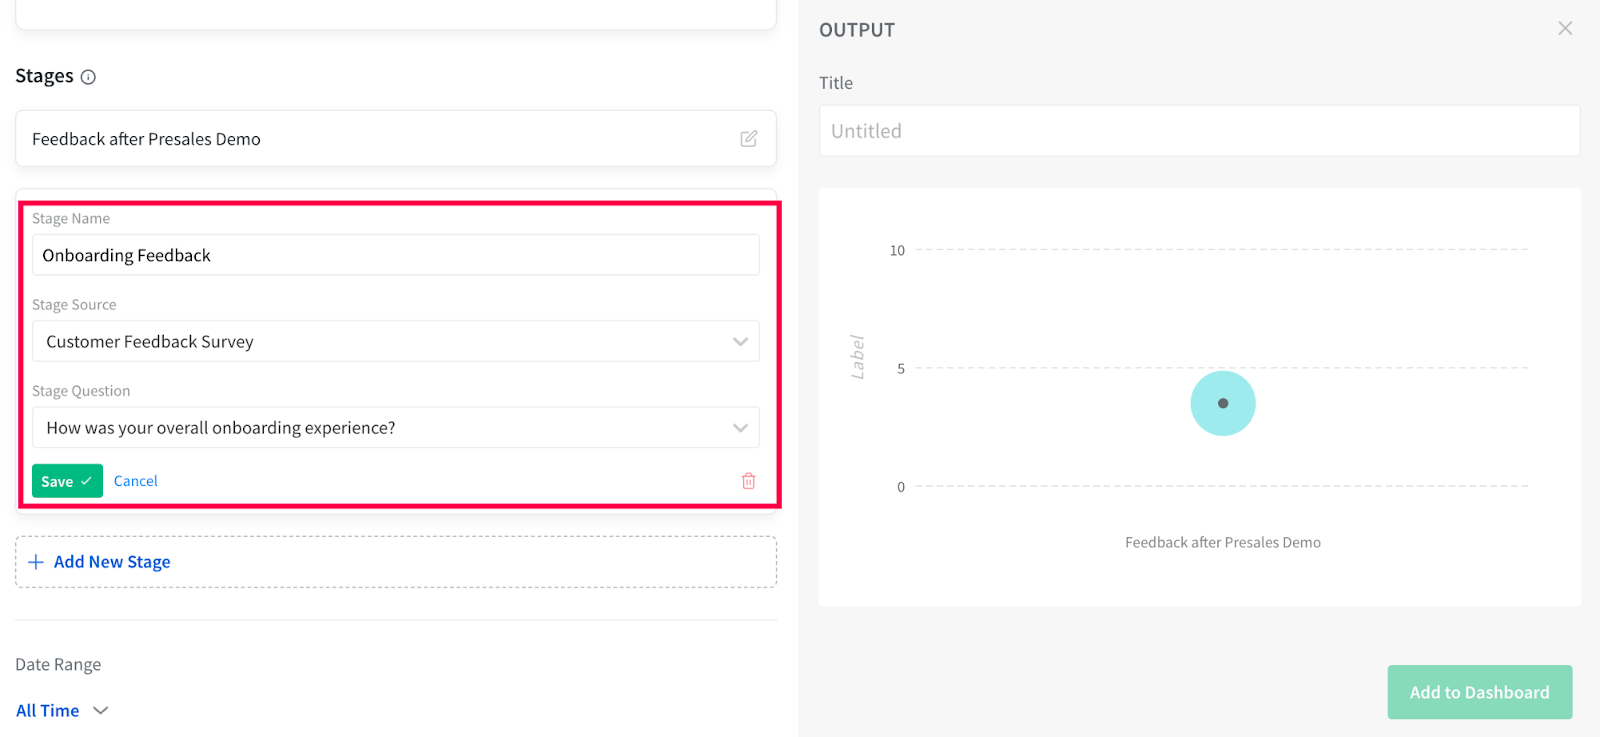Click the Stage Name input with Onboarding Feedback

(x=395, y=256)
